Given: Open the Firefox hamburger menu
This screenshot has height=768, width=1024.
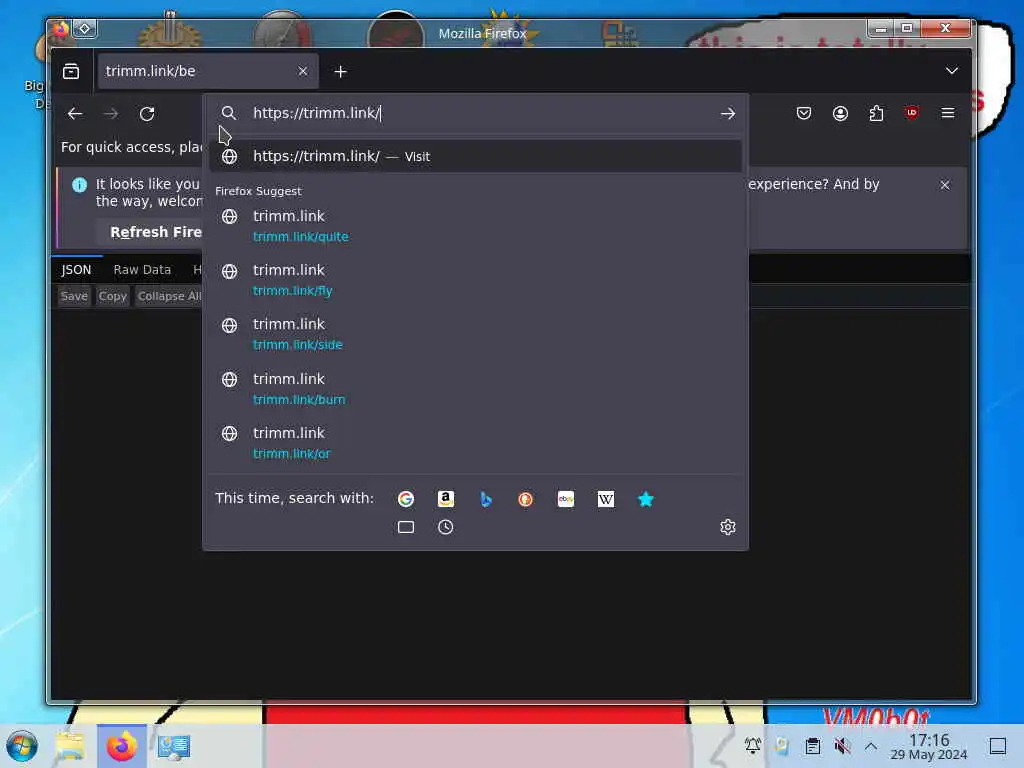Looking at the screenshot, I should point(948,113).
